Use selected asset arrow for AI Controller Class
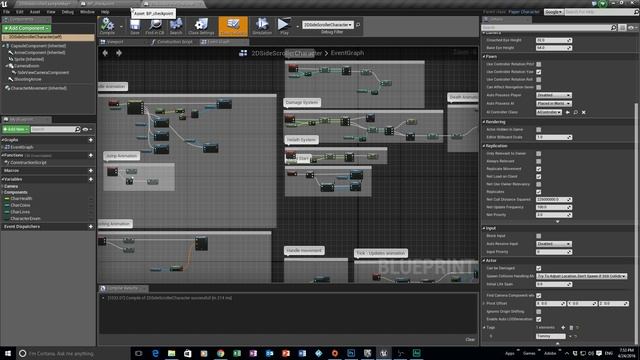This screenshot has width=640, height=360. coord(568,112)
